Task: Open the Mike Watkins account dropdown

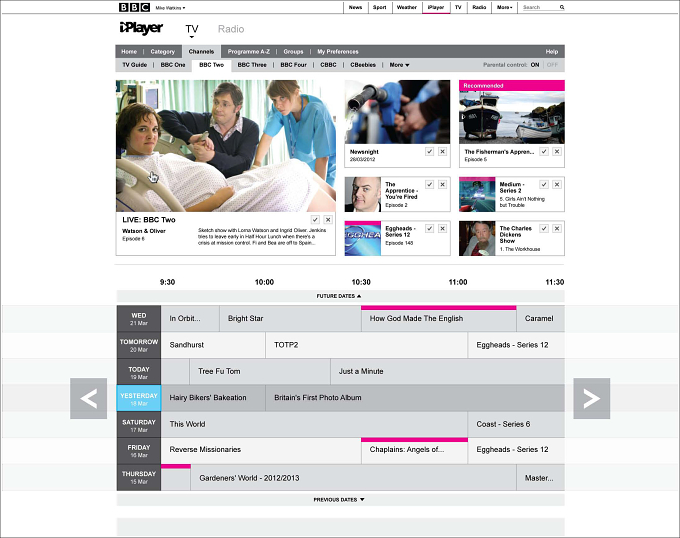Action: click(170, 8)
